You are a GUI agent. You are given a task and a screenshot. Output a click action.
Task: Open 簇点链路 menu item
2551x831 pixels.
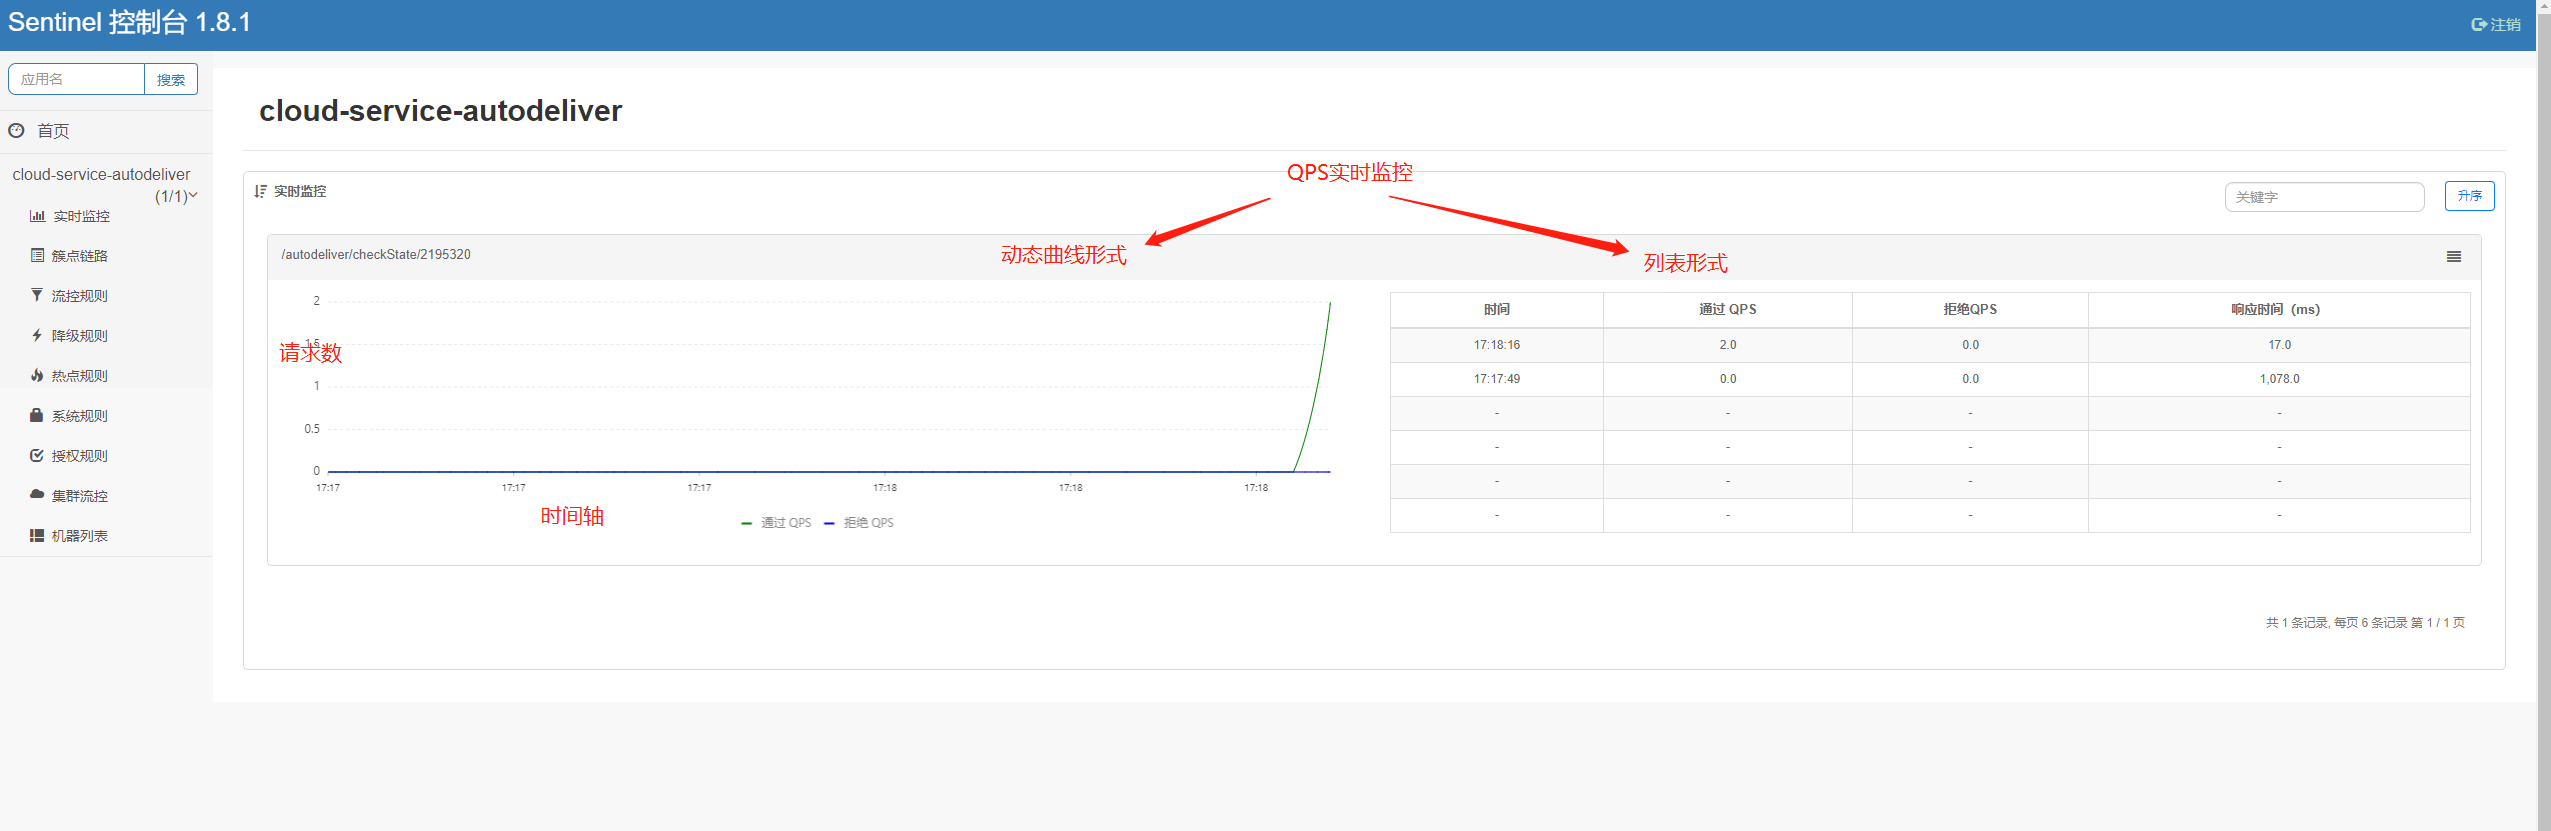(80, 256)
